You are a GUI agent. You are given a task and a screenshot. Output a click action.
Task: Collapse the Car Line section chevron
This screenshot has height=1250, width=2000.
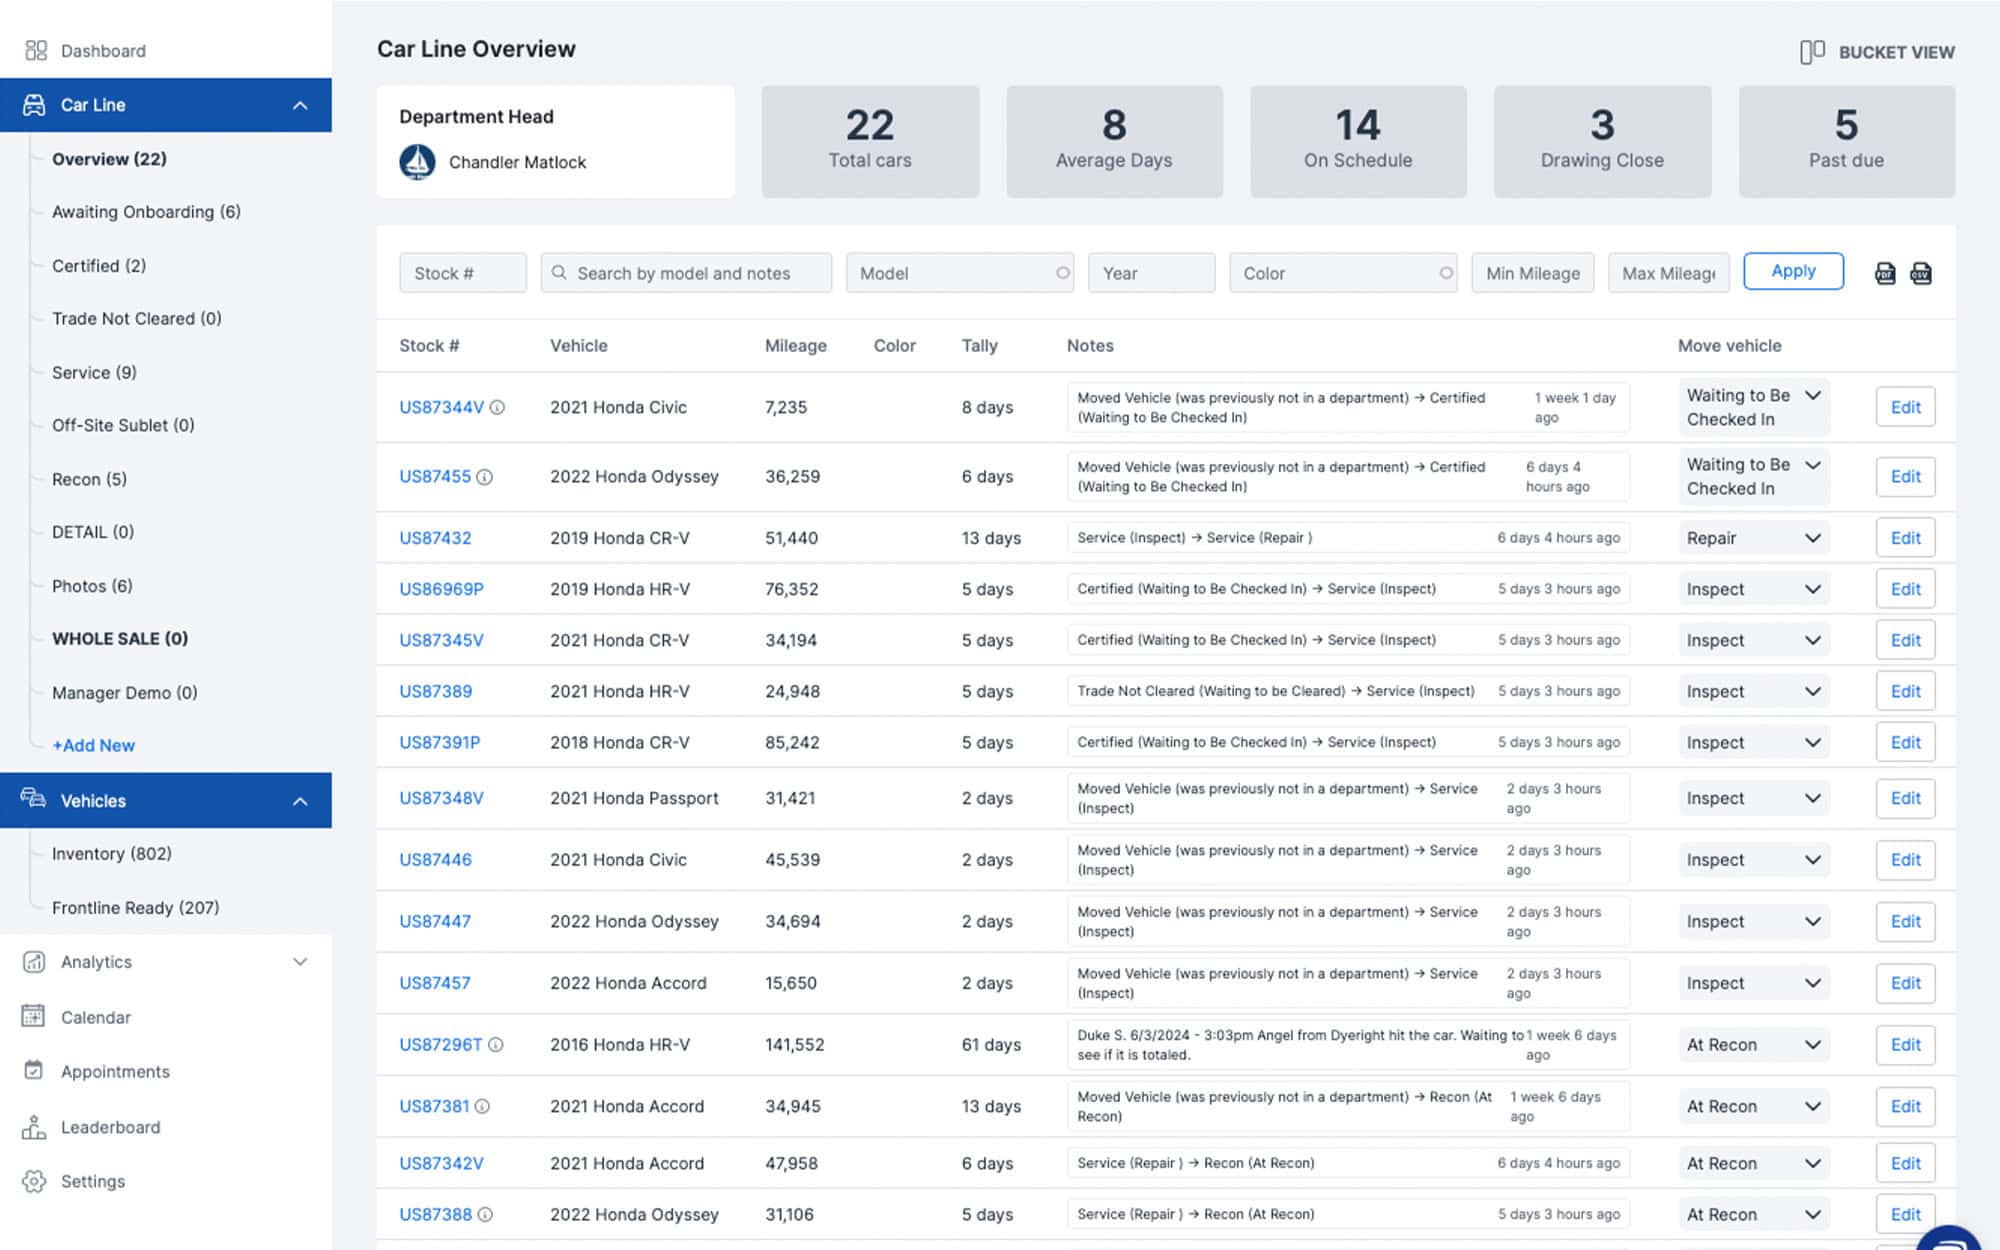pos(300,105)
